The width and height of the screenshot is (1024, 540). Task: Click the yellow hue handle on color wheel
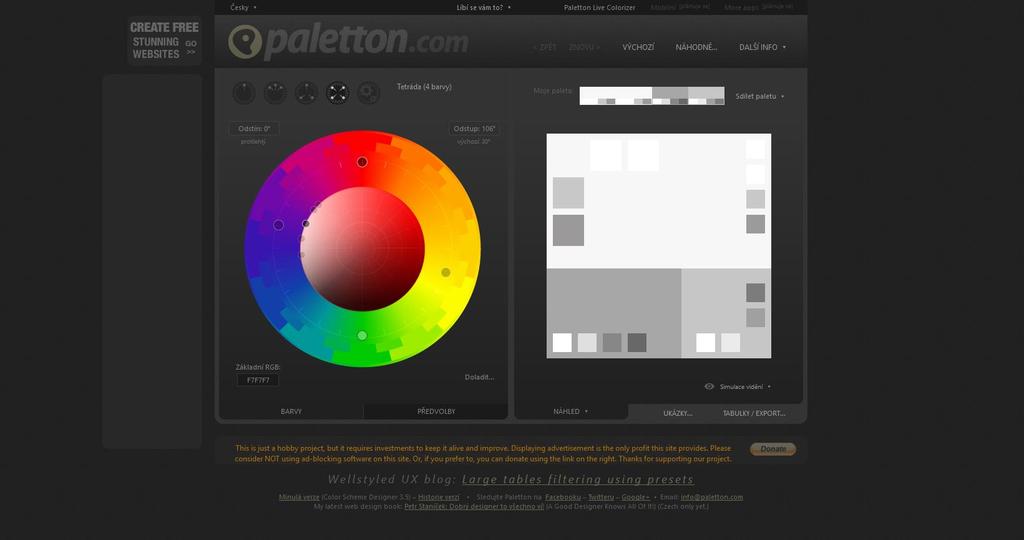pos(445,272)
